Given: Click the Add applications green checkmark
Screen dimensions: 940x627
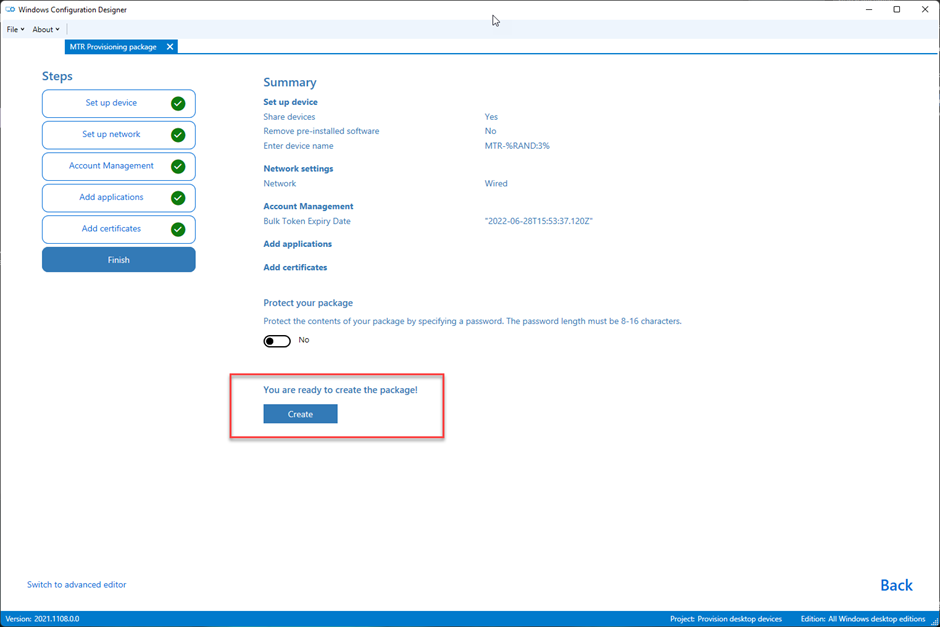Looking at the screenshot, I should point(178,198).
